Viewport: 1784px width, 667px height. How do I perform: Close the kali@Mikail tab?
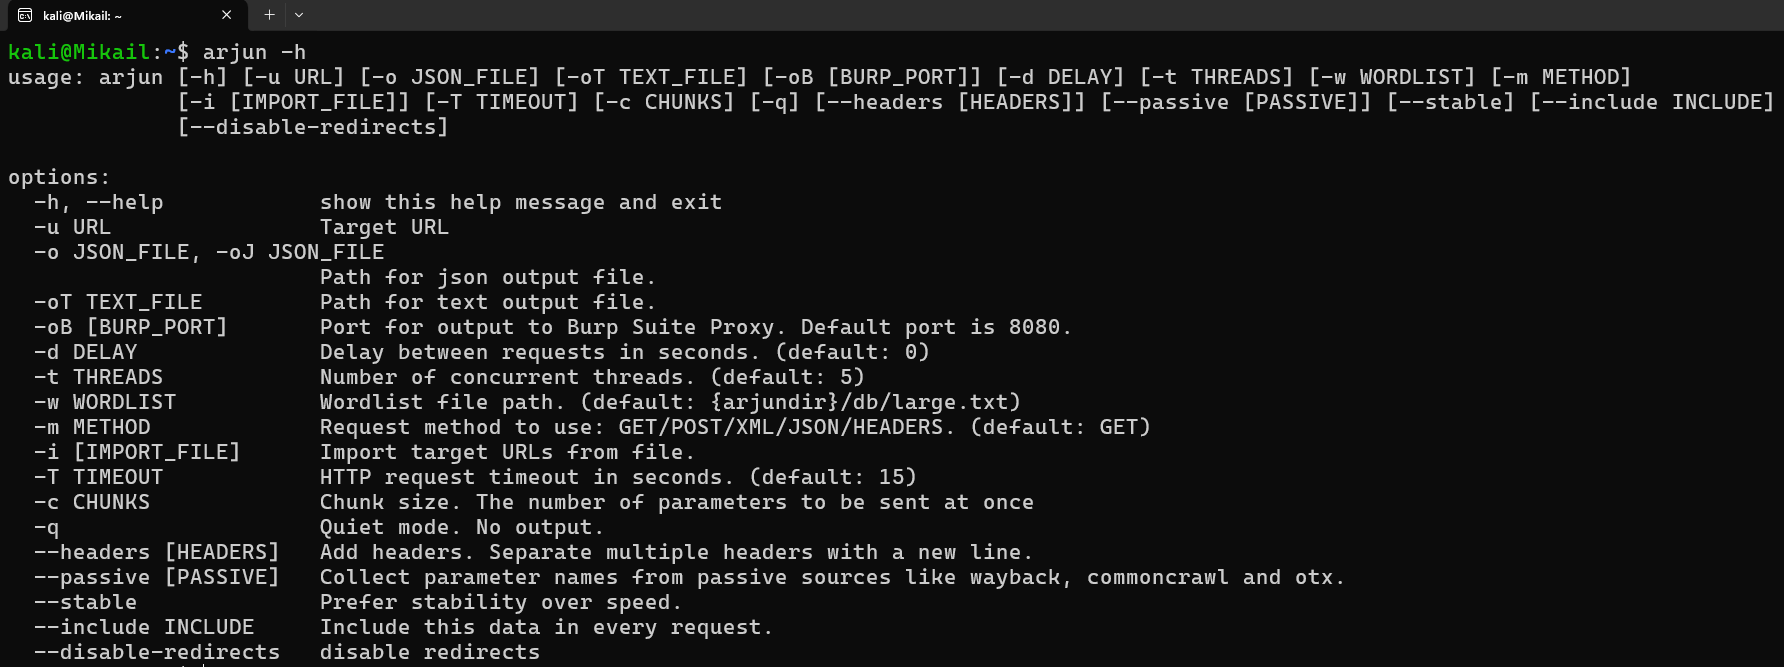[x=226, y=15]
